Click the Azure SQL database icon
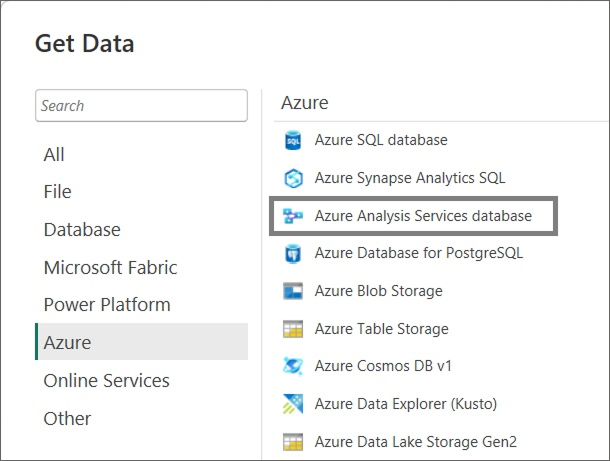 click(x=293, y=140)
